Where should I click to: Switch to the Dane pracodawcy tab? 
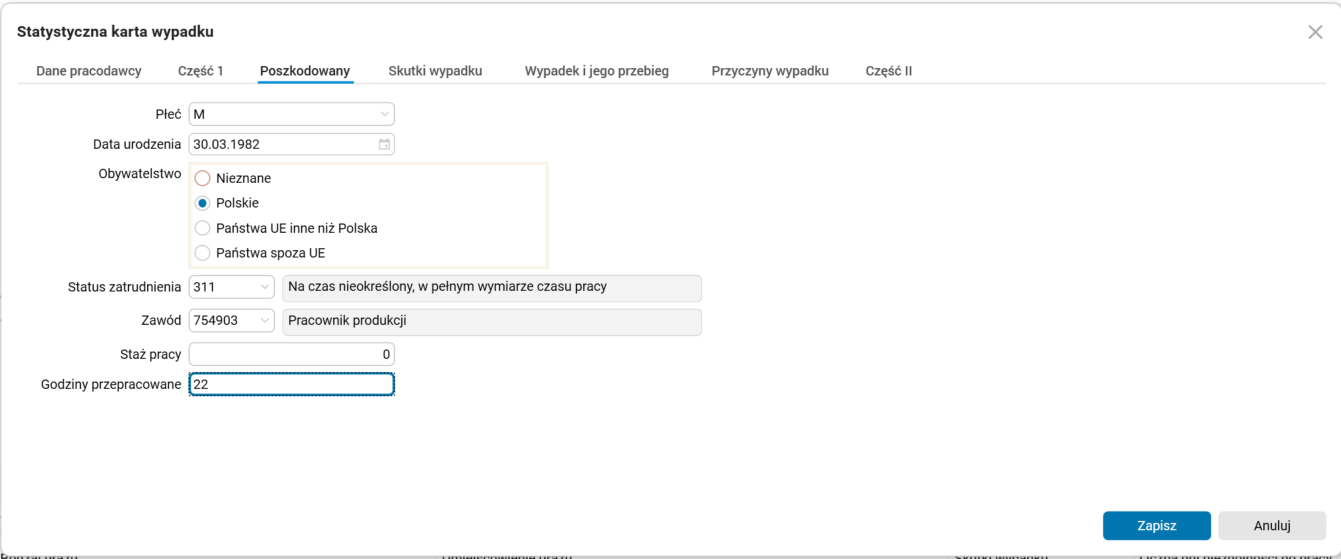point(89,71)
